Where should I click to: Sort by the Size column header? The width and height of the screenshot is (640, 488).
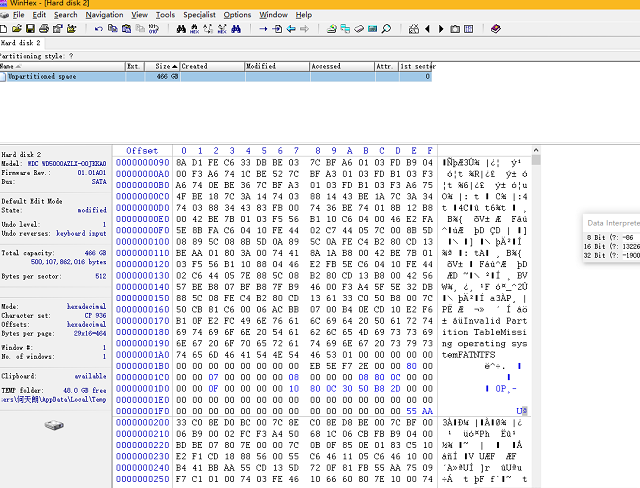(x=162, y=66)
